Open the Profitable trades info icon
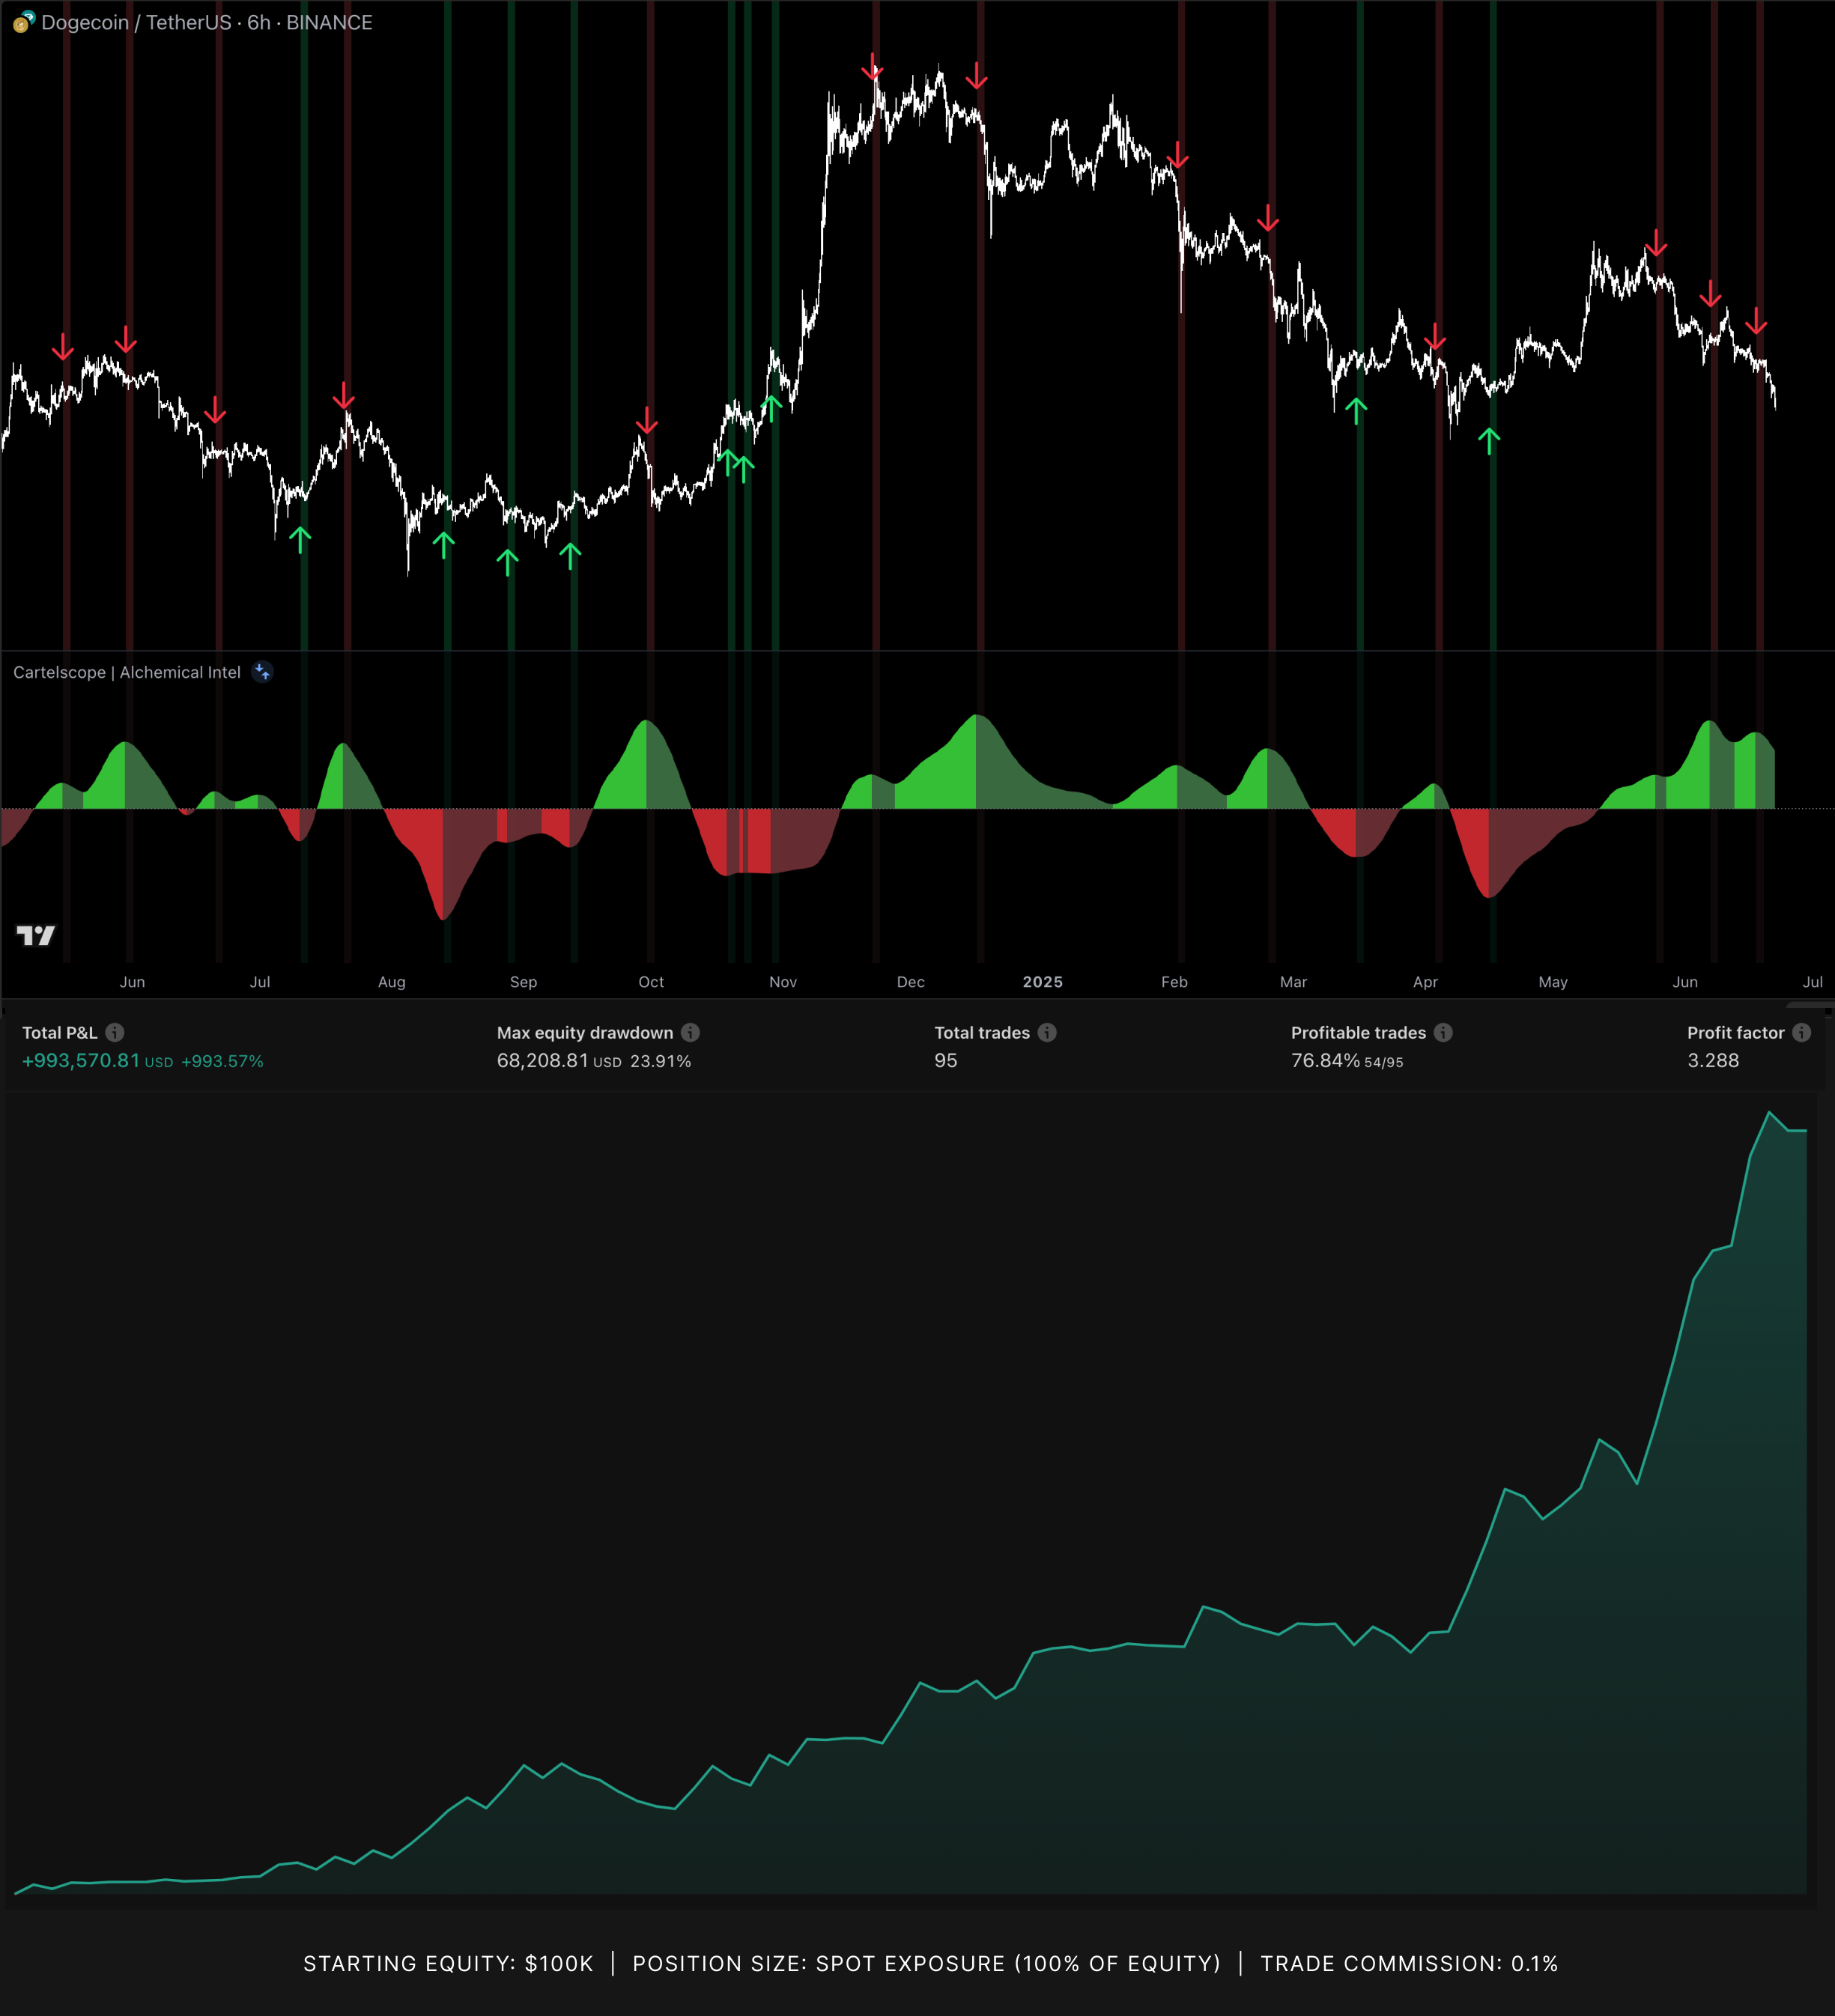Viewport: 1835px width, 2016px height. click(1443, 1032)
